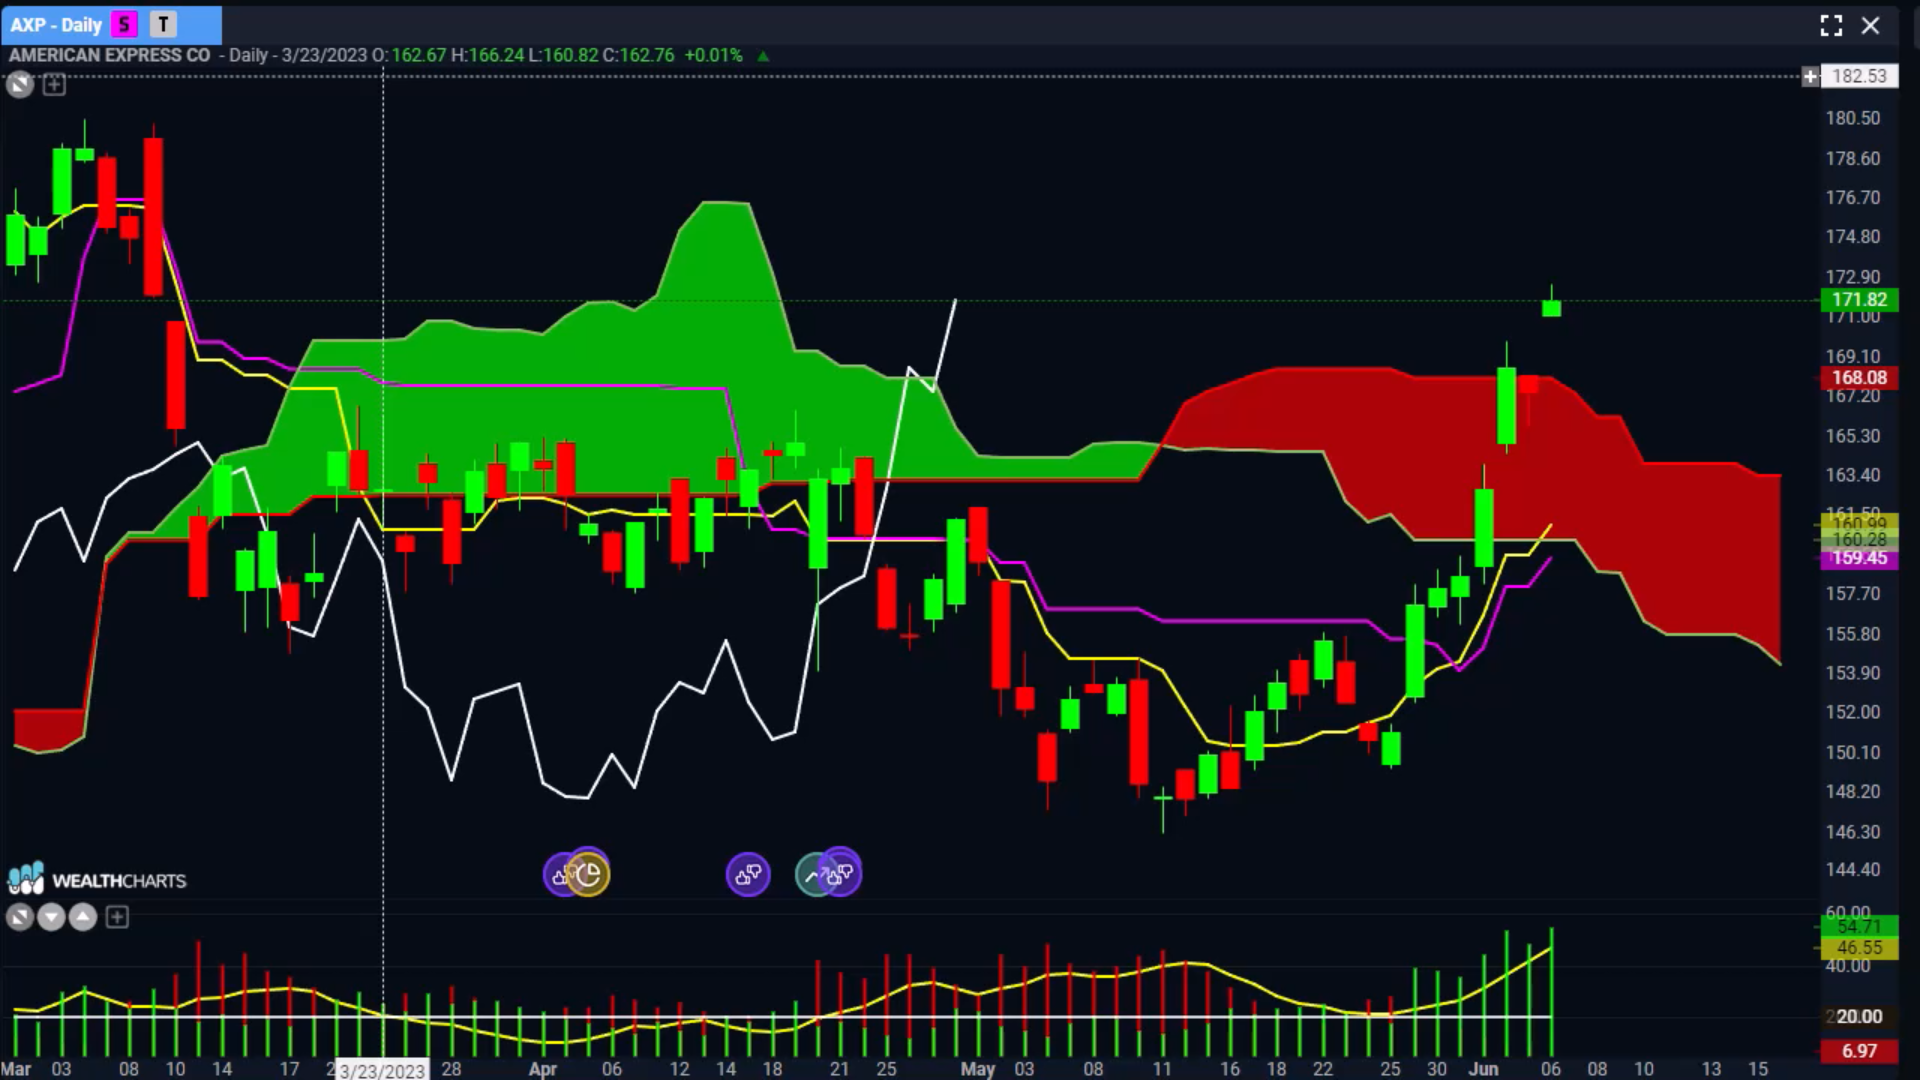Add indicator via plus icon in price pane
This screenshot has width=1920, height=1080.
(54, 85)
